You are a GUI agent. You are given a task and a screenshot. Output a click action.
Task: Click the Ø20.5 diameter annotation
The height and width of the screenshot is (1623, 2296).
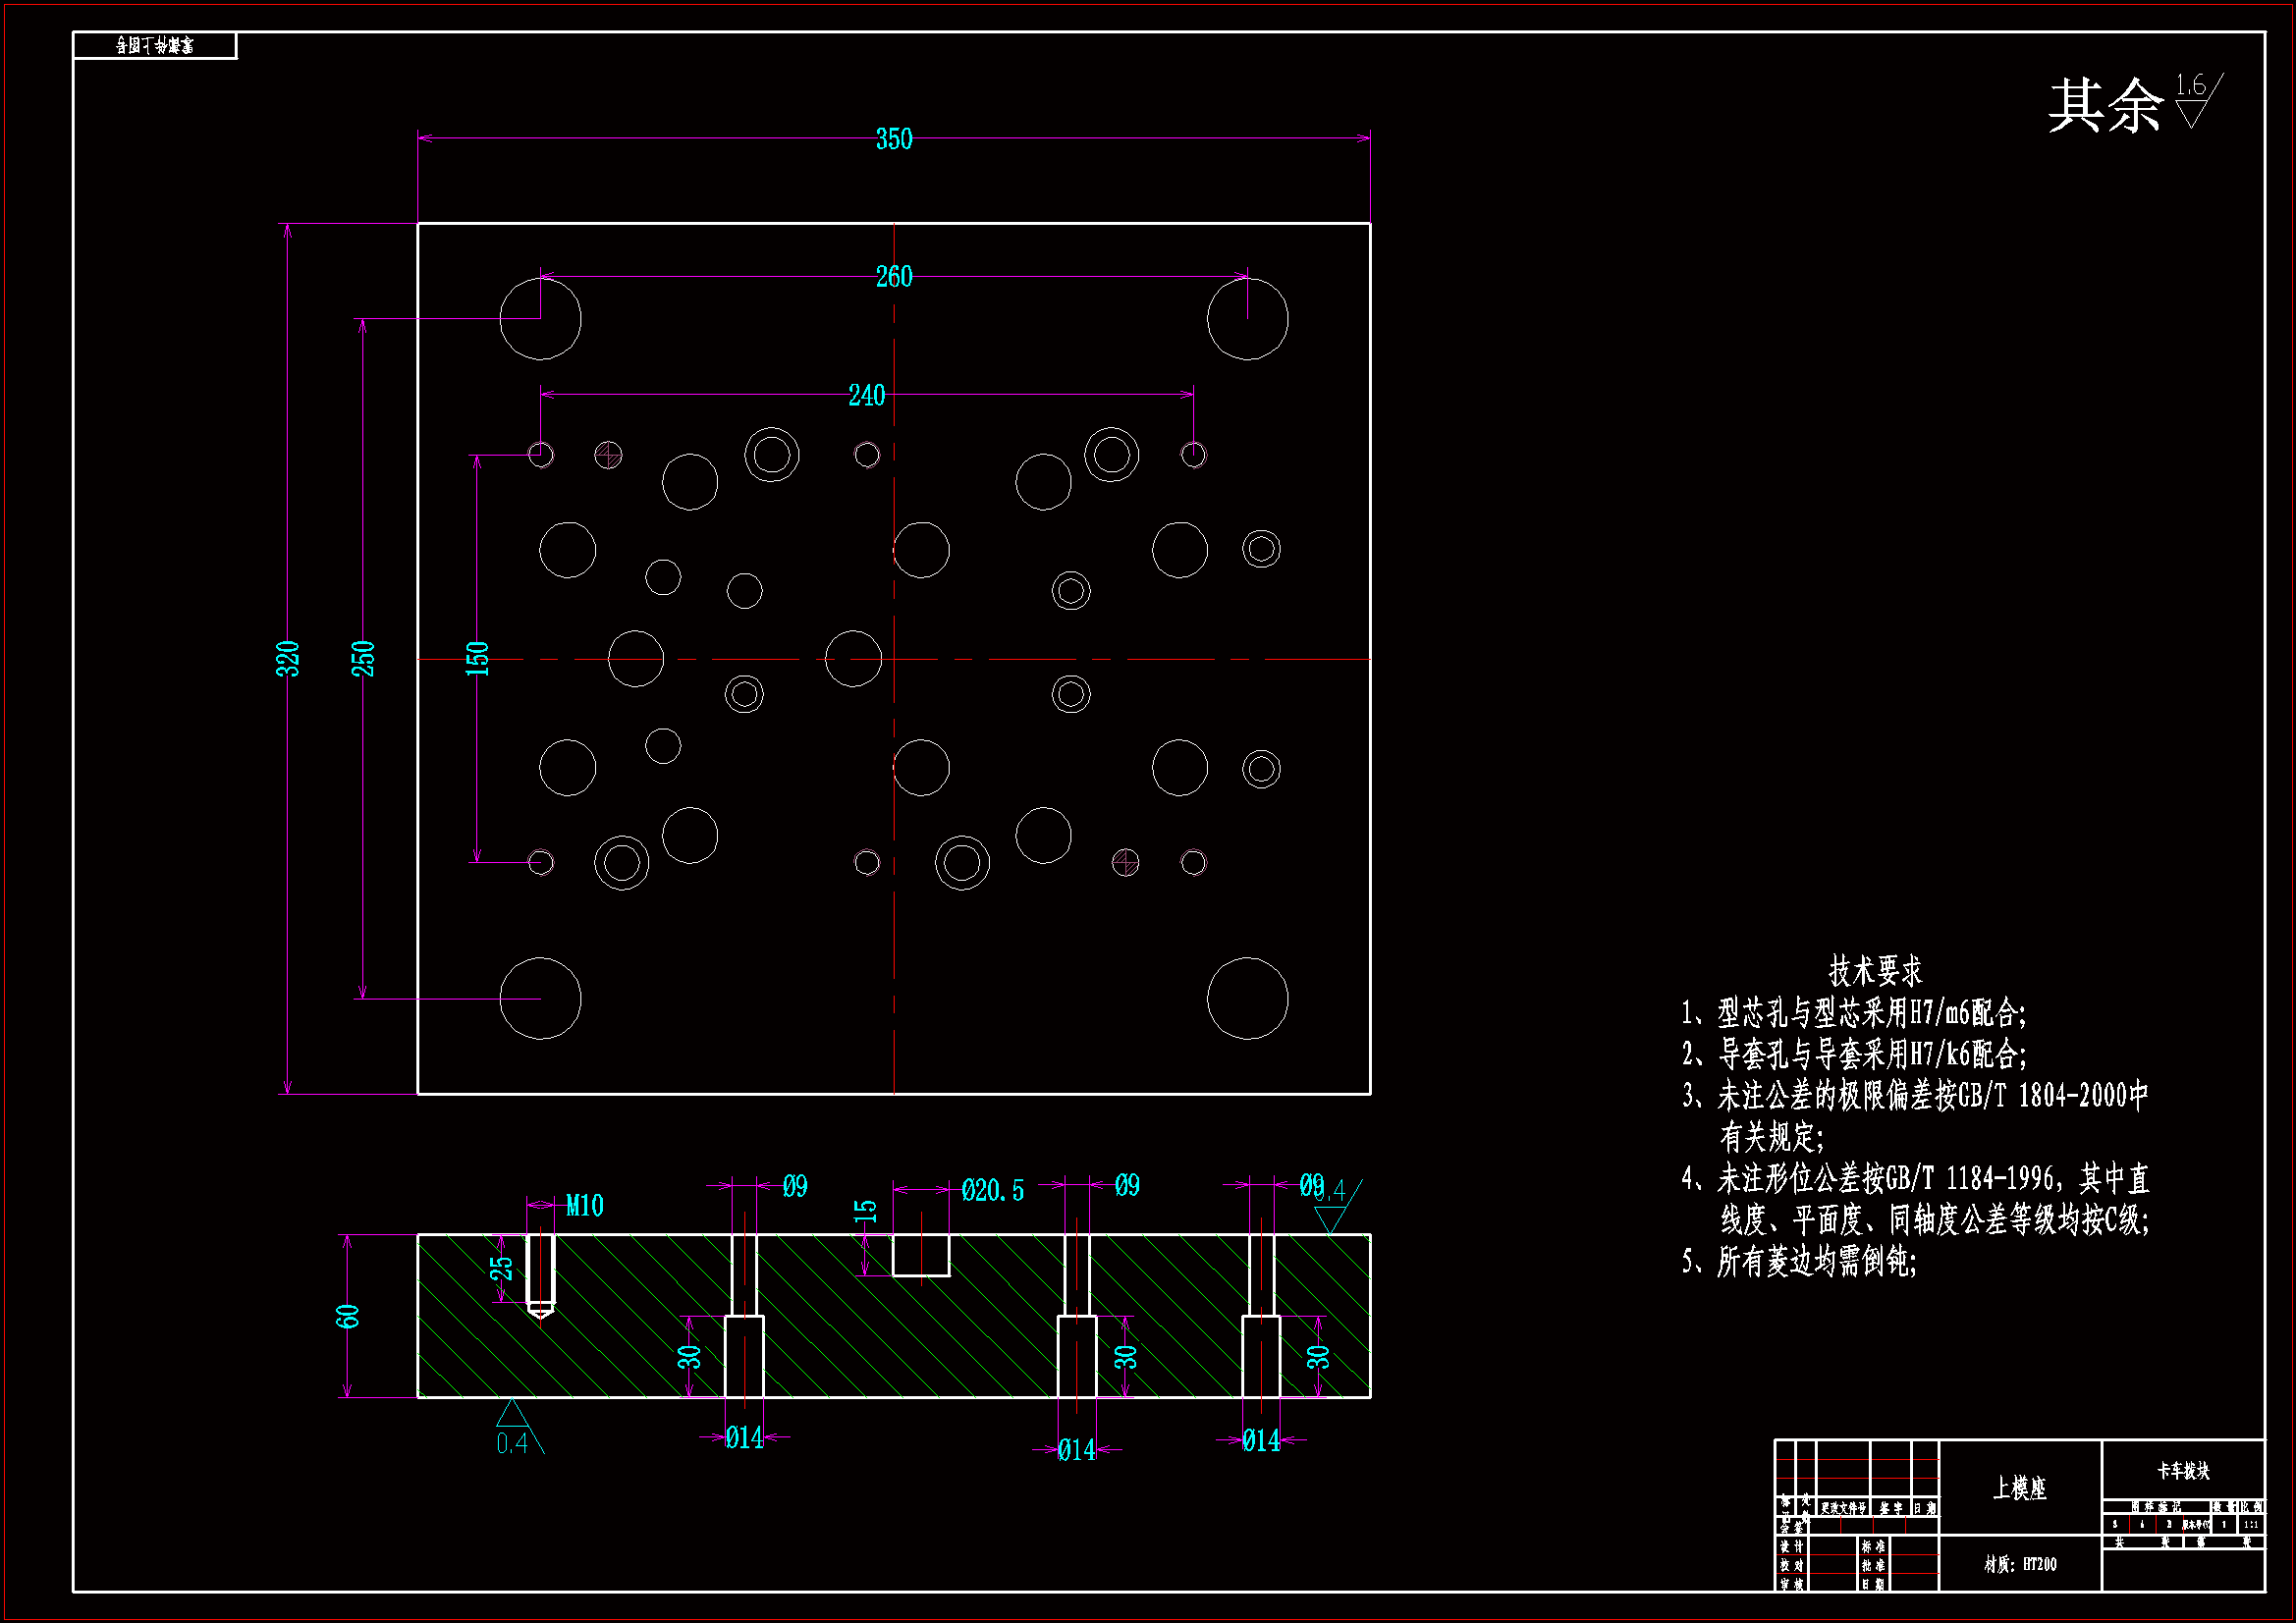(992, 1191)
